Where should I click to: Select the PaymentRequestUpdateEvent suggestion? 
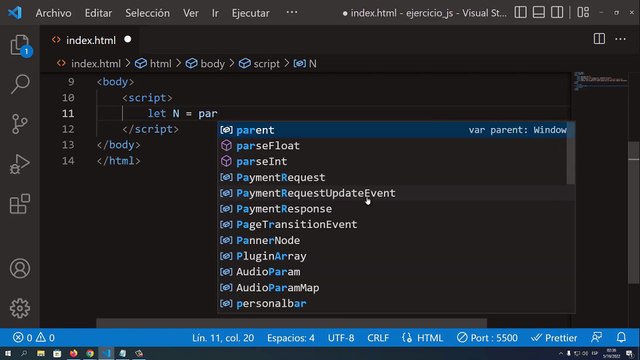[396, 193]
